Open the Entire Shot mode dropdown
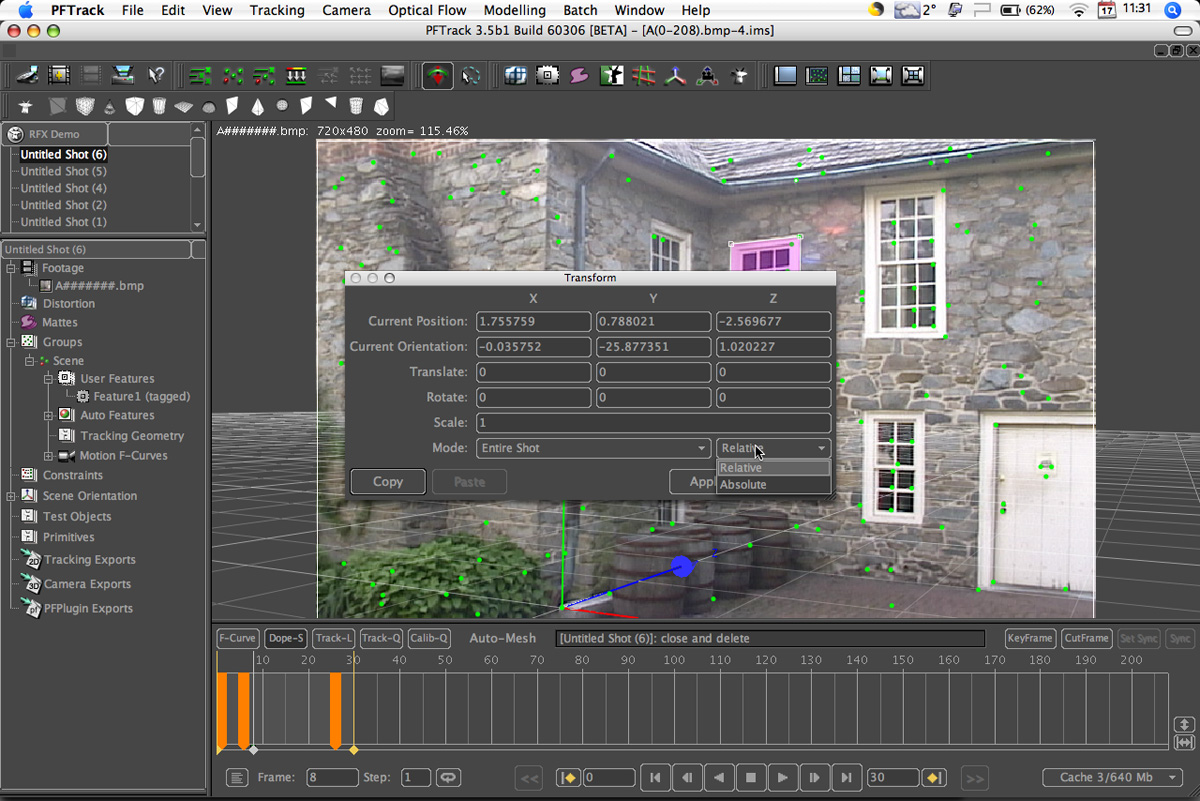 594,448
